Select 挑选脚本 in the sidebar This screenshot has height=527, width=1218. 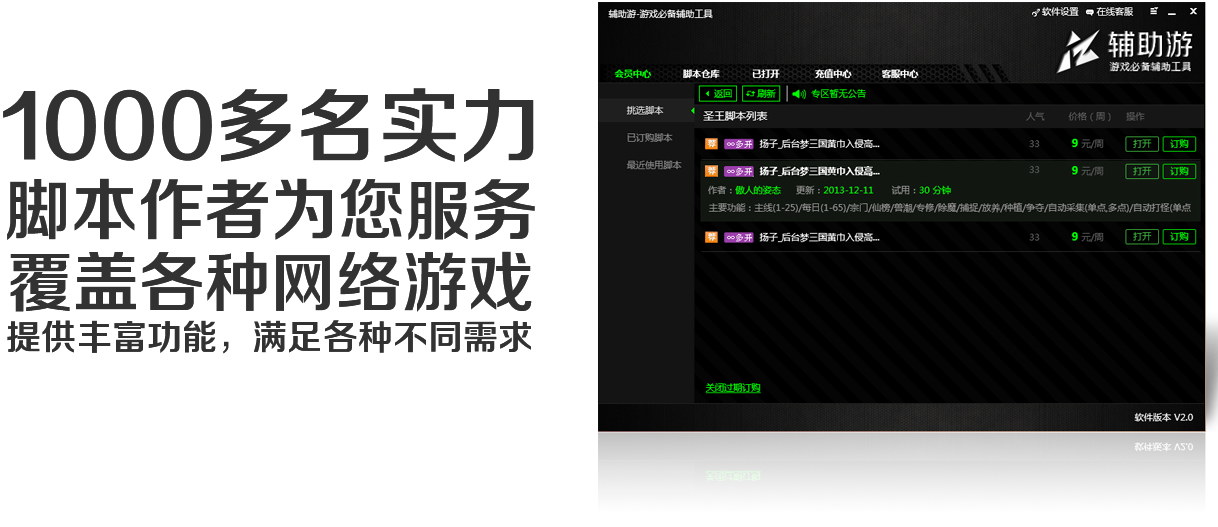[645, 110]
